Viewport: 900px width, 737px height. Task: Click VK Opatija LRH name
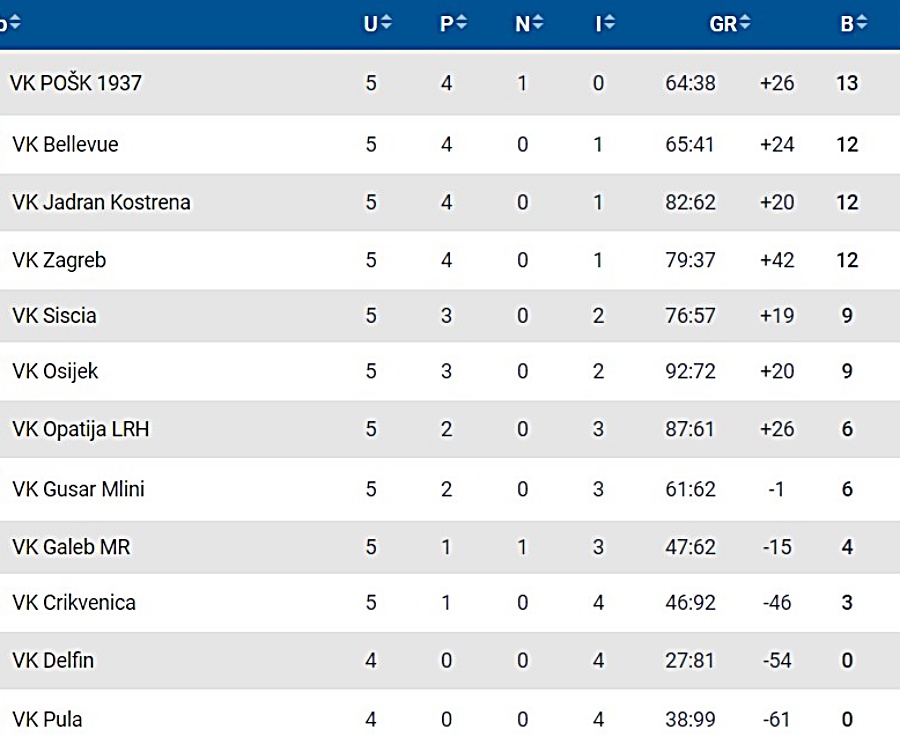[81, 429]
